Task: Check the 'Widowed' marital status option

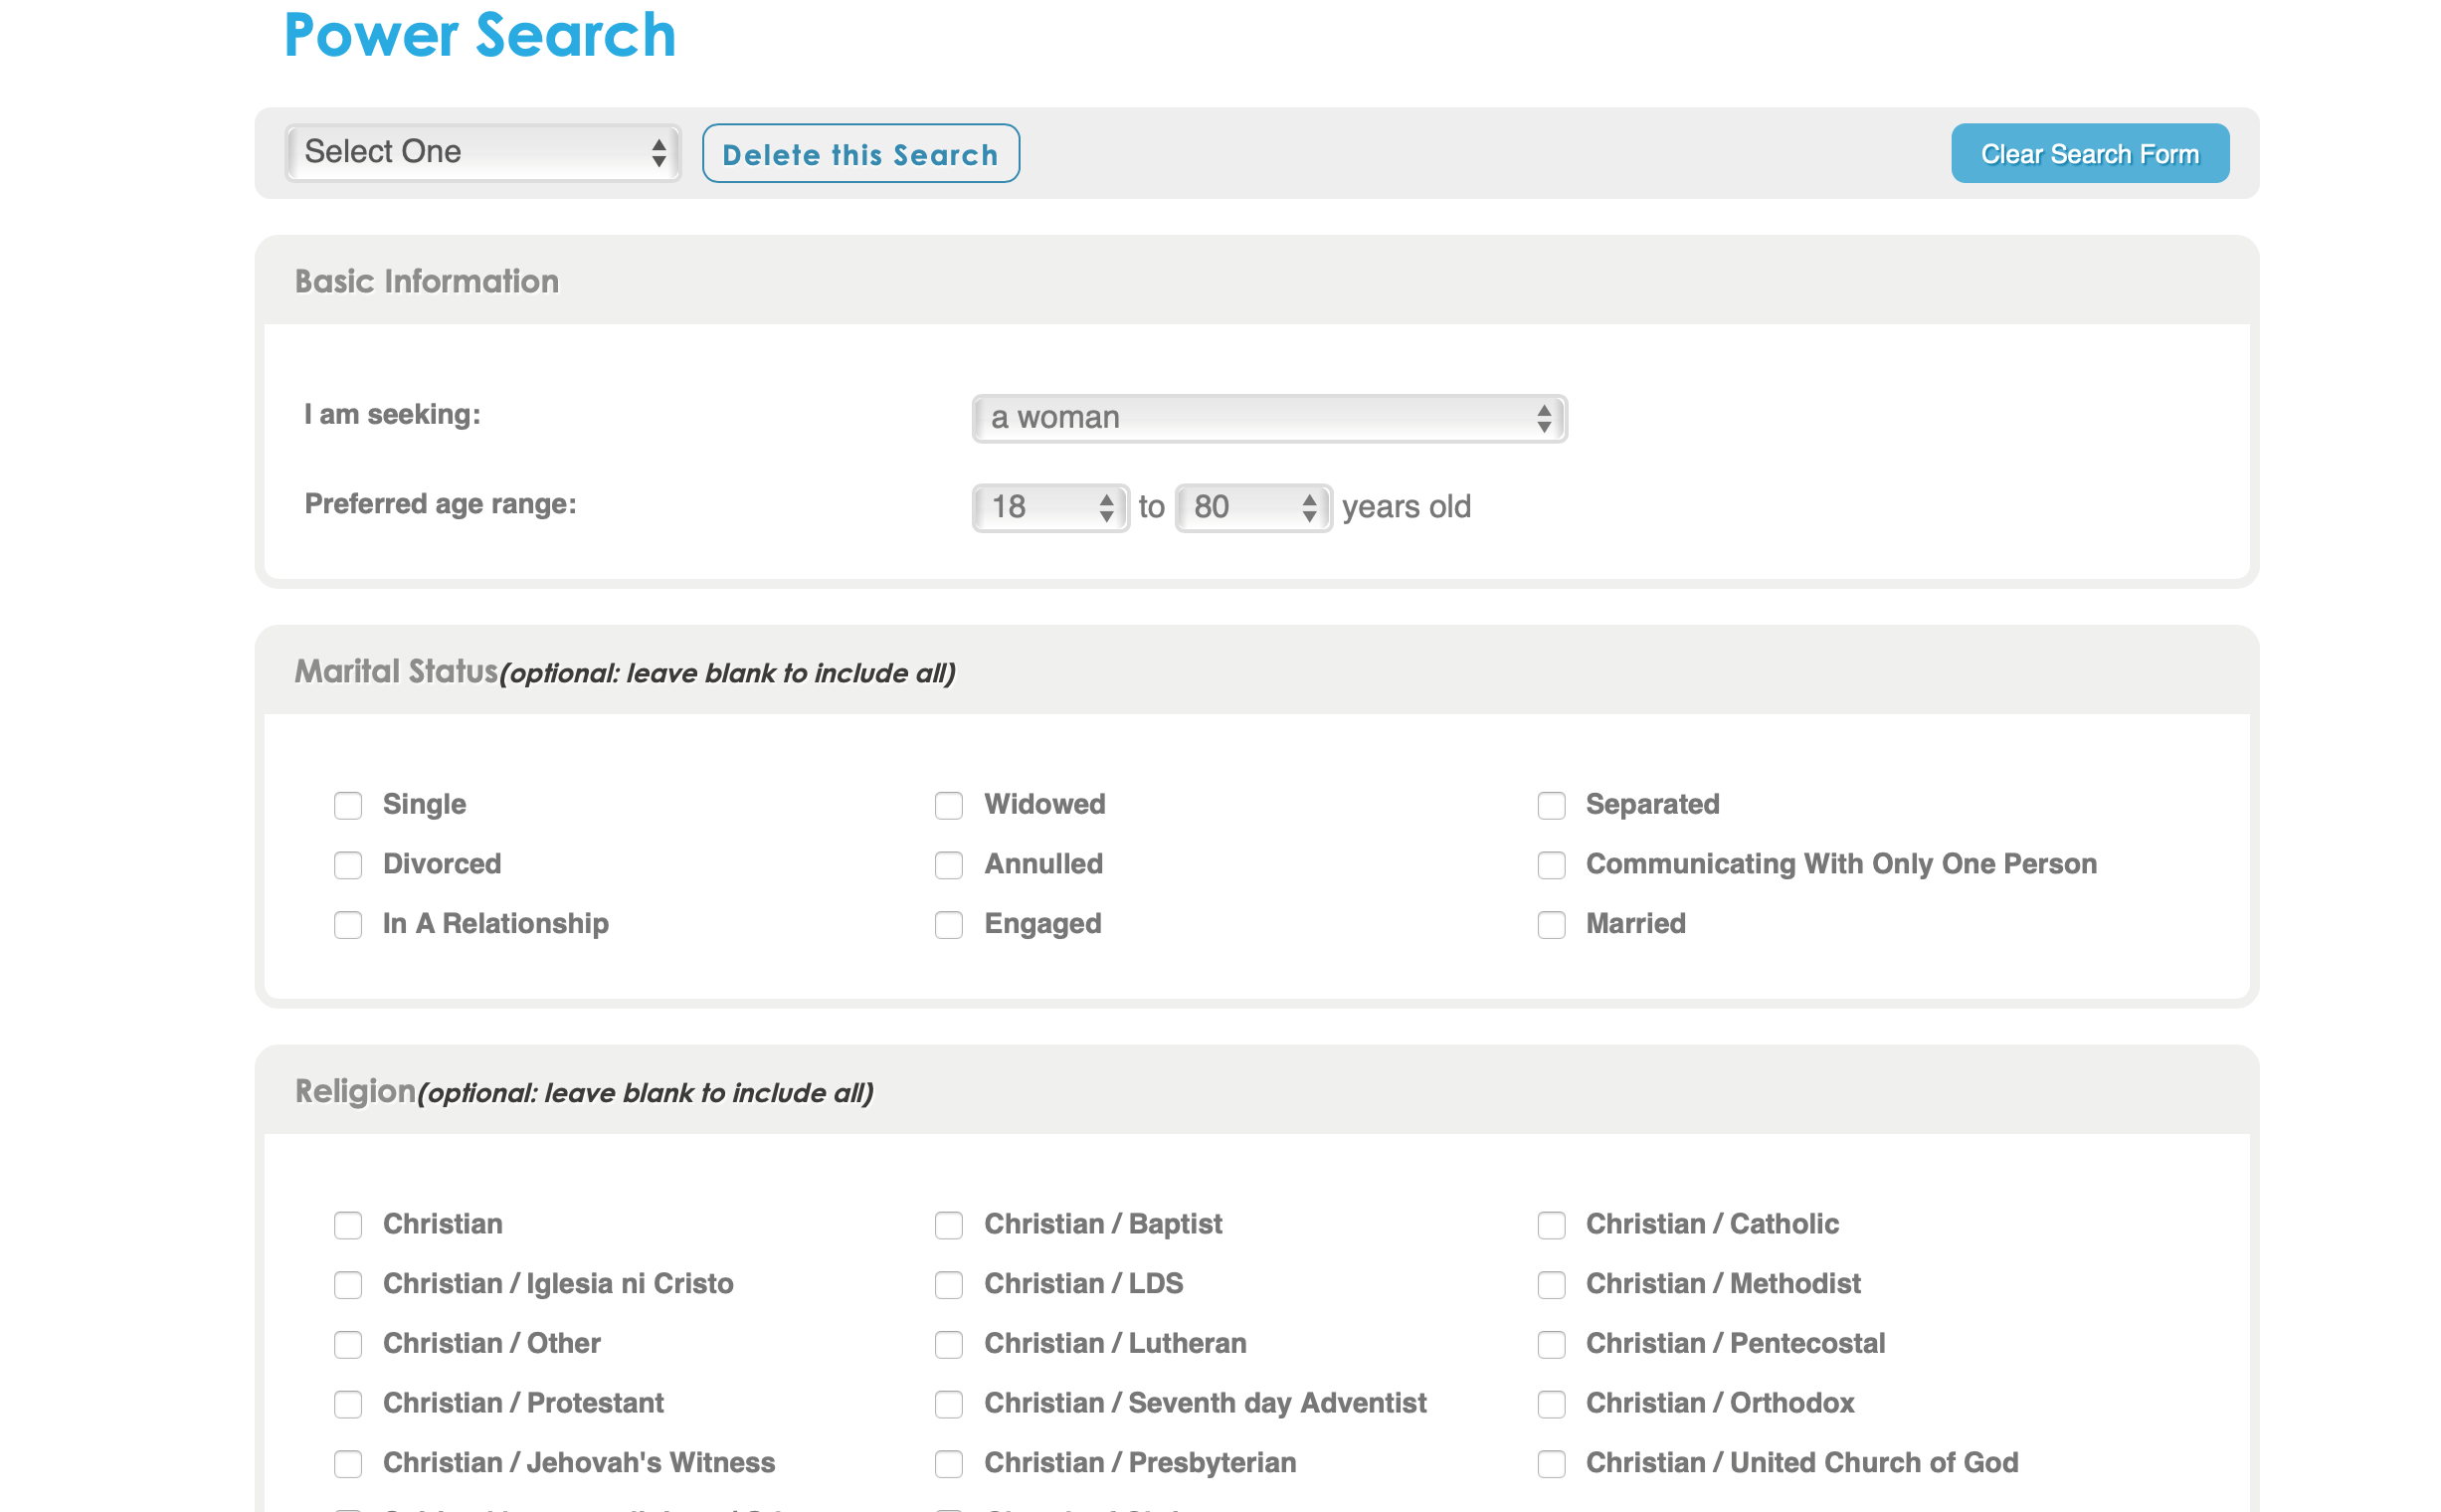Action: click(x=949, y=802)
